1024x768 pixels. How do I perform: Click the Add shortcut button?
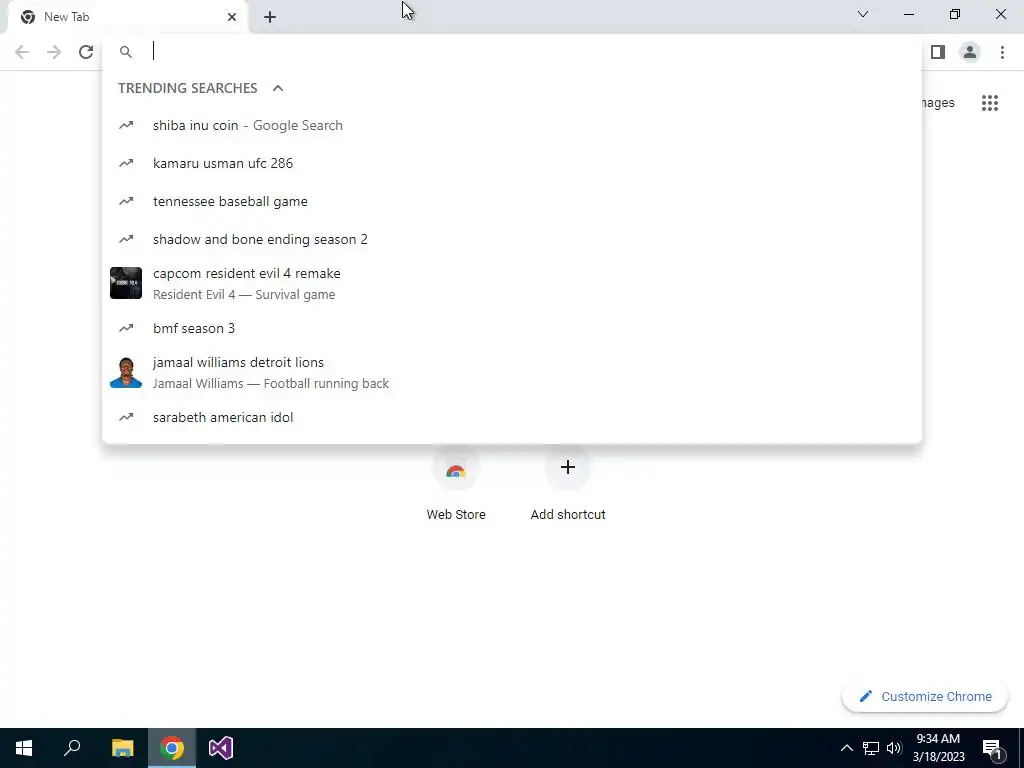[x=568, y=484]
